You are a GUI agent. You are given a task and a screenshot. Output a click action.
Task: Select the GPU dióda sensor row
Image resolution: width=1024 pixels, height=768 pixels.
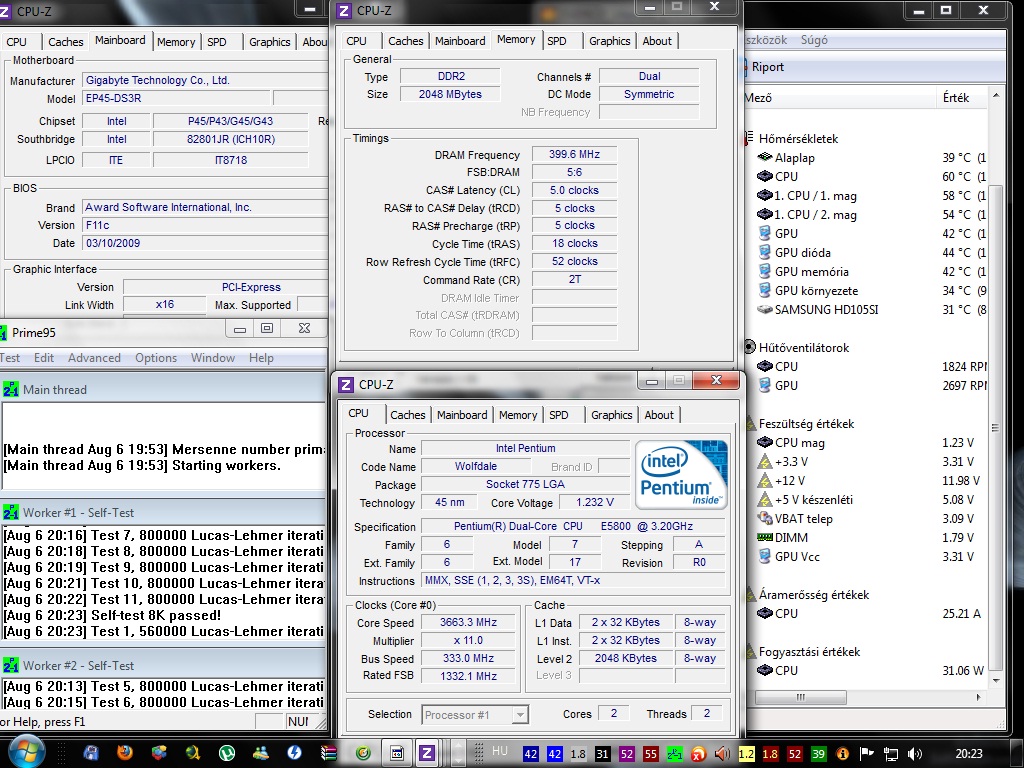(802, 252)
